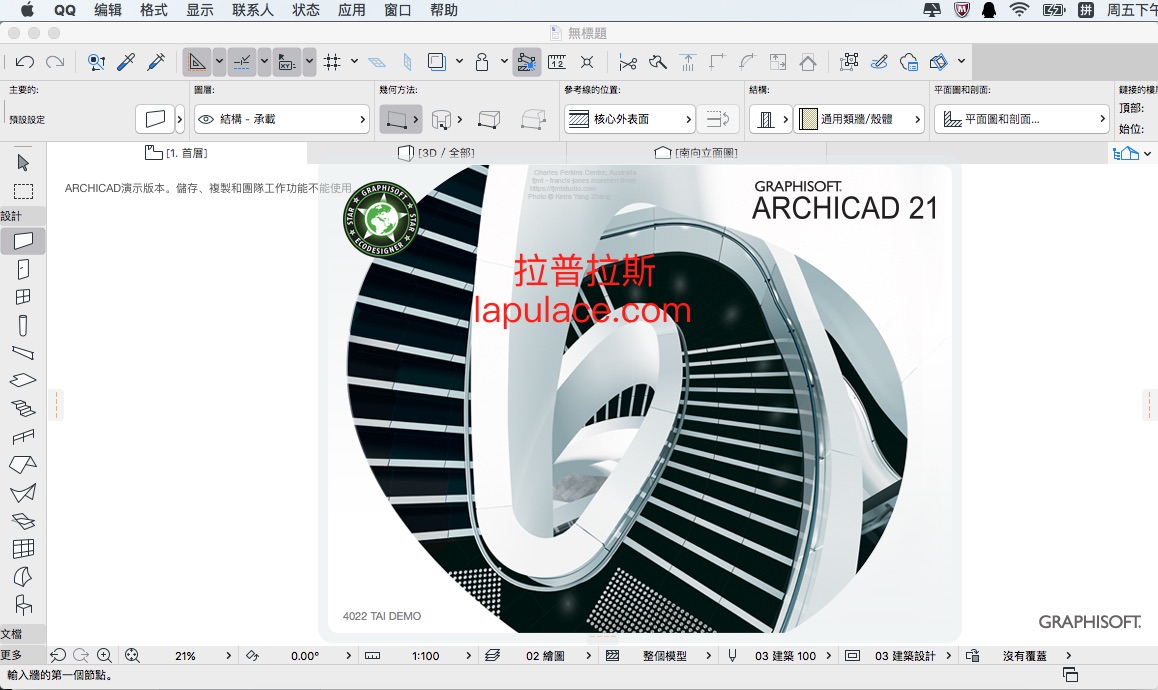Pick up parameters with the eyedropper tool

coord(126,62)
